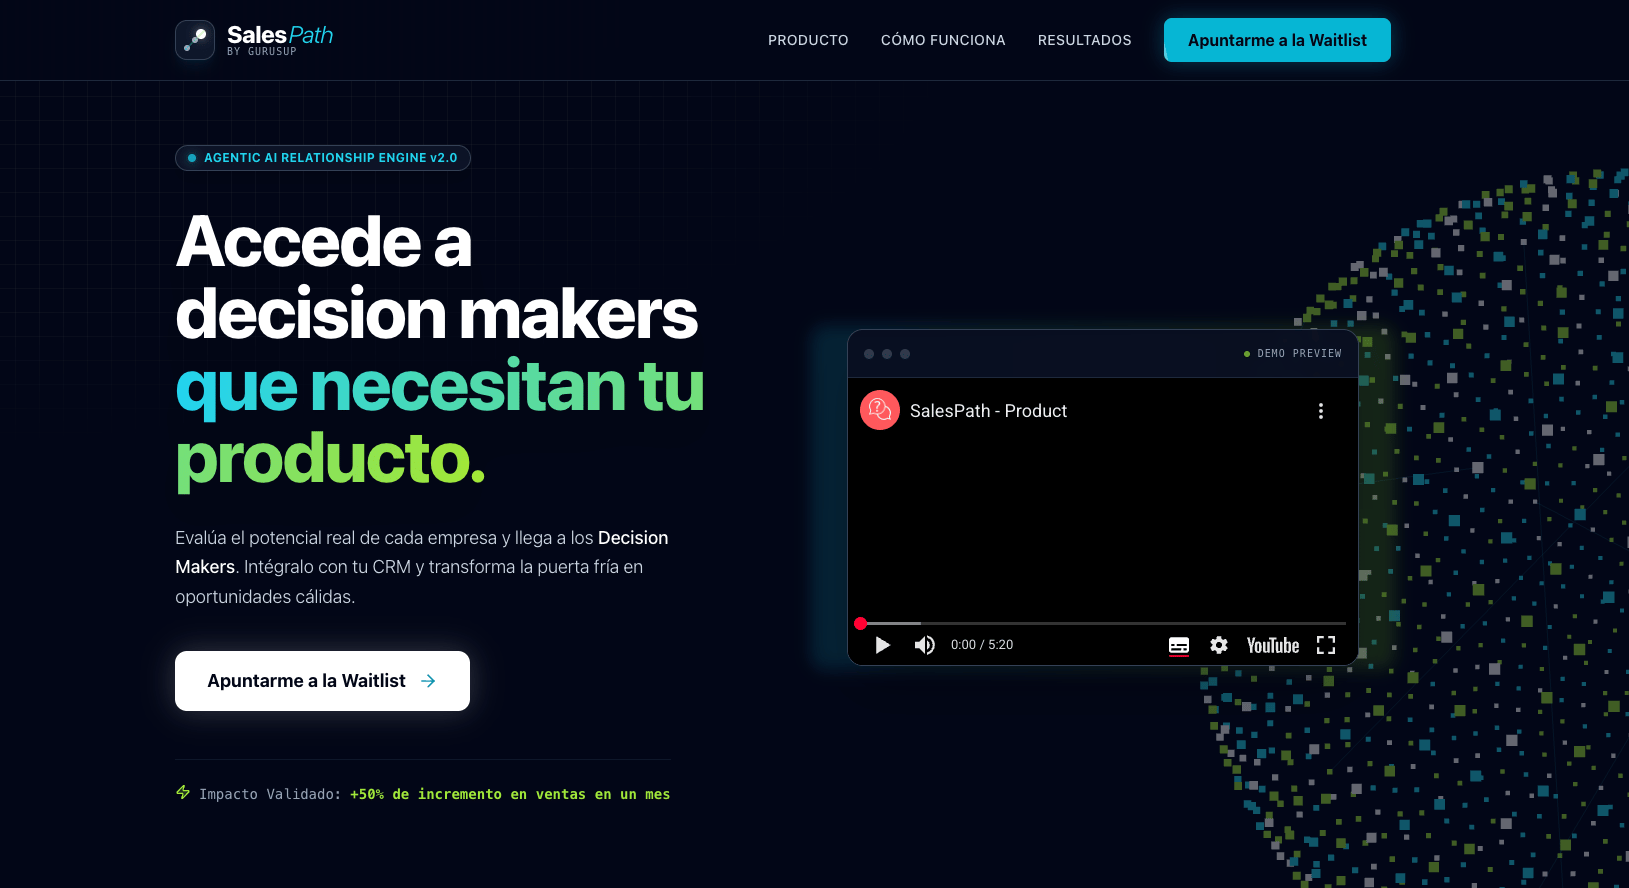Click the white hero Apuntarme a la Waitlist button

pos(322,681)
